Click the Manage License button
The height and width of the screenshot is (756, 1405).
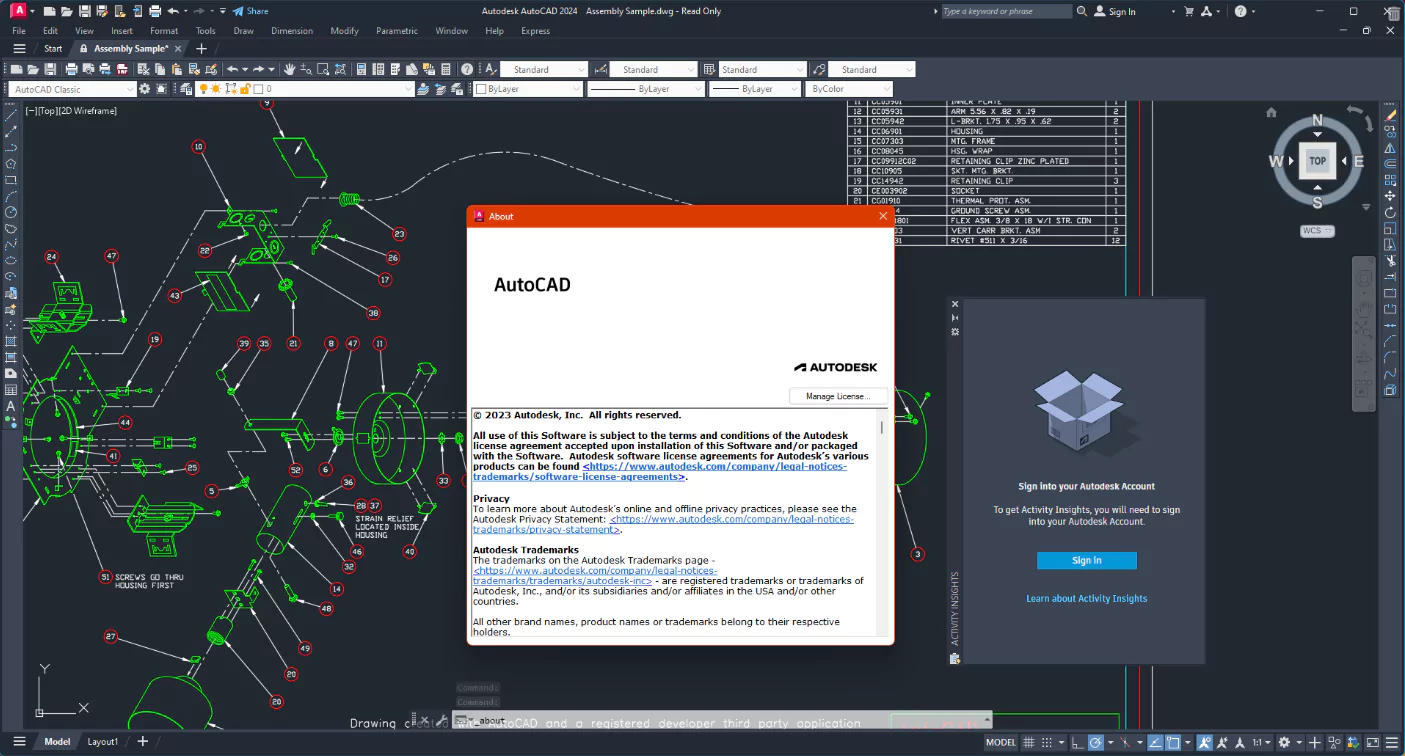pyautogui.click(x=838, y=396)
